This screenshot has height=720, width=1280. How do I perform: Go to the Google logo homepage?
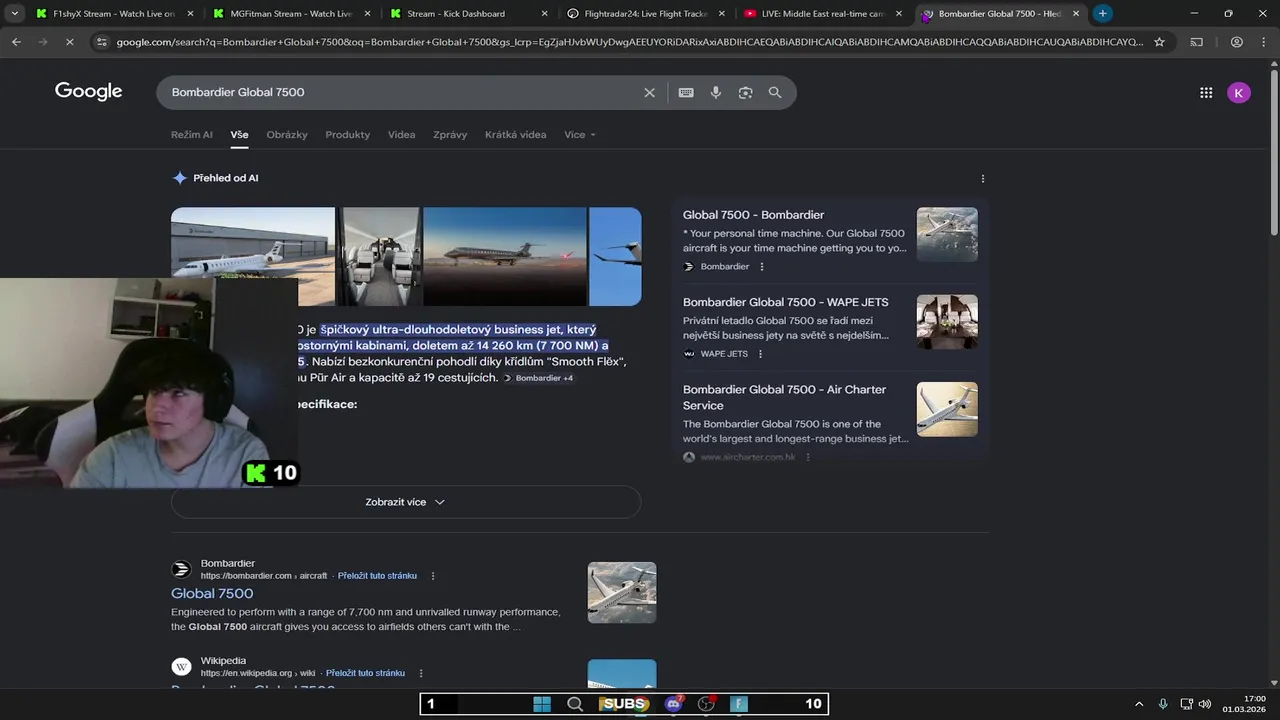coord(89,92)
